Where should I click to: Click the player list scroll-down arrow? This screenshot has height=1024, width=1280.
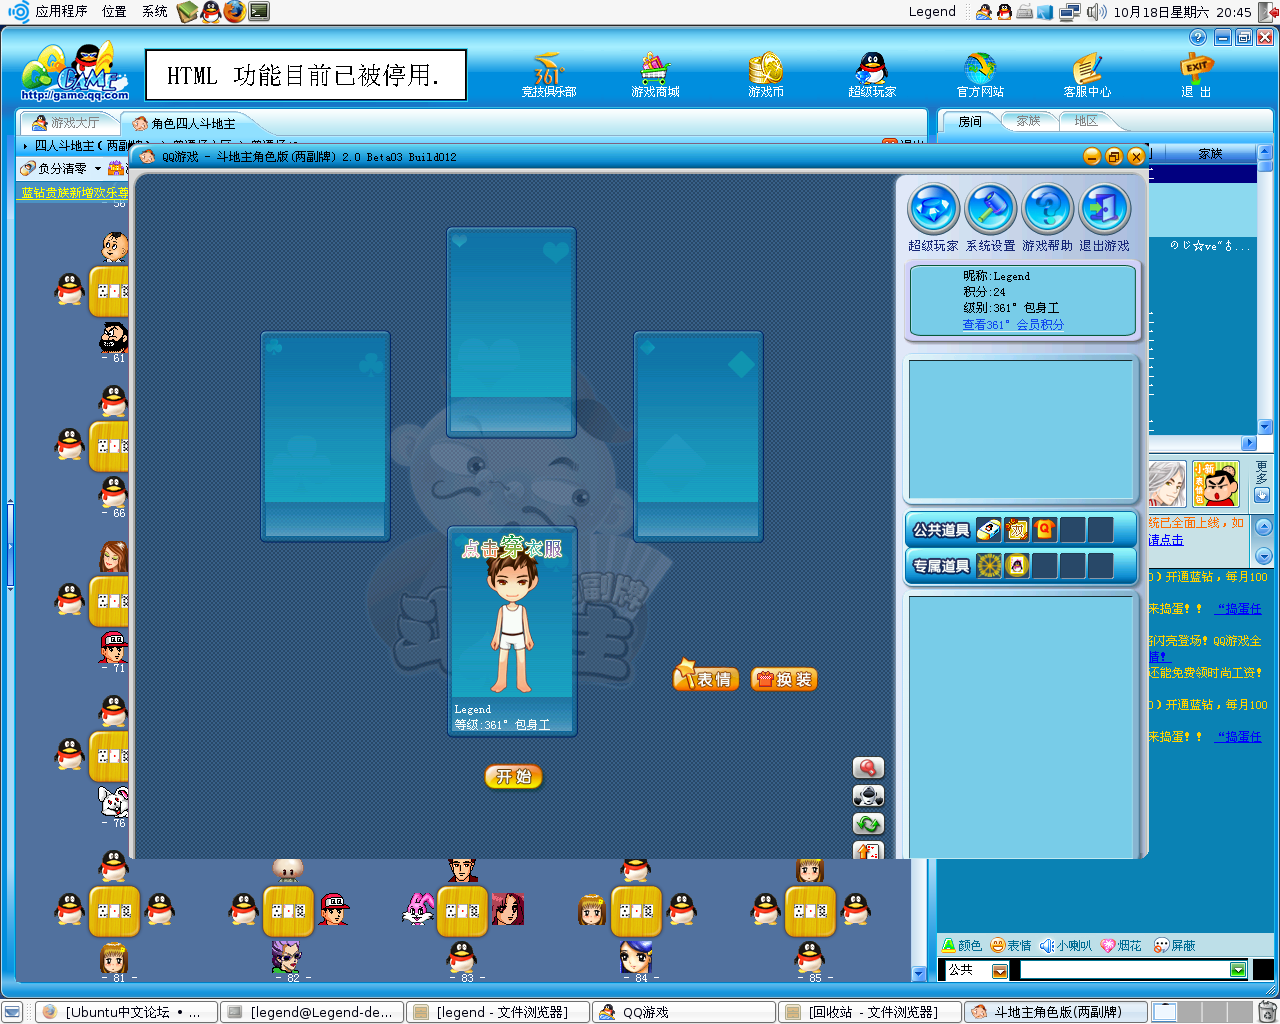click(1264, 427)
